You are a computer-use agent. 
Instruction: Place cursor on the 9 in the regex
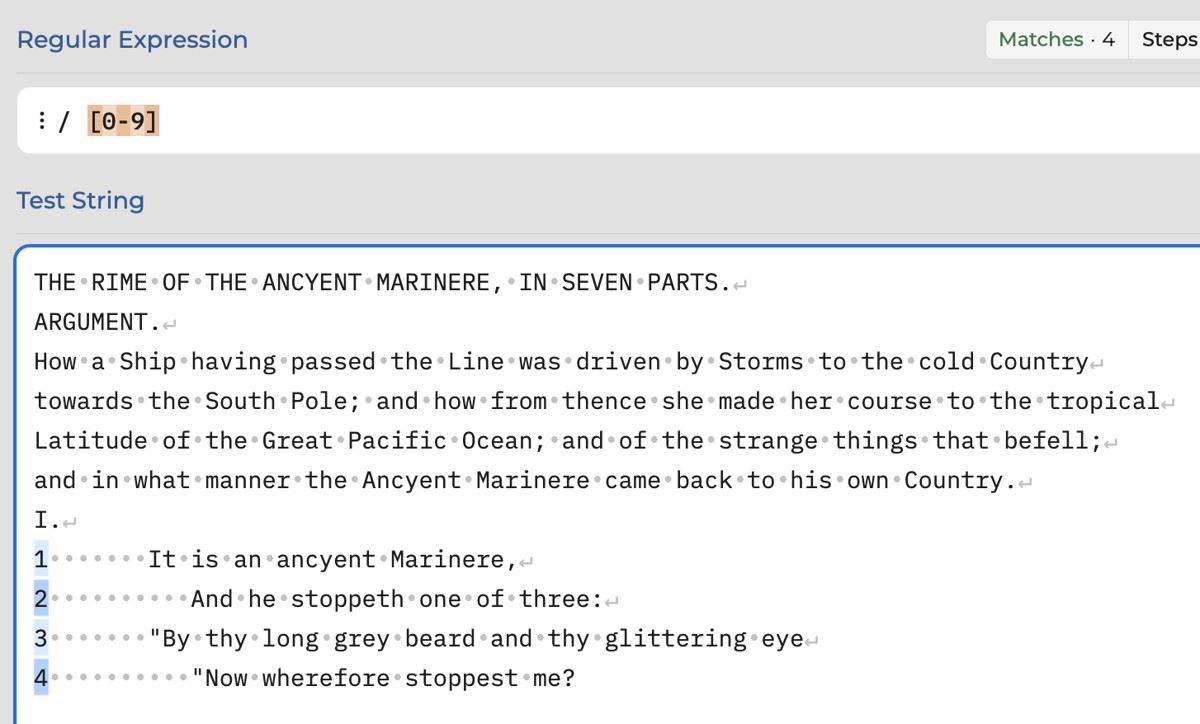pos(137,122)
